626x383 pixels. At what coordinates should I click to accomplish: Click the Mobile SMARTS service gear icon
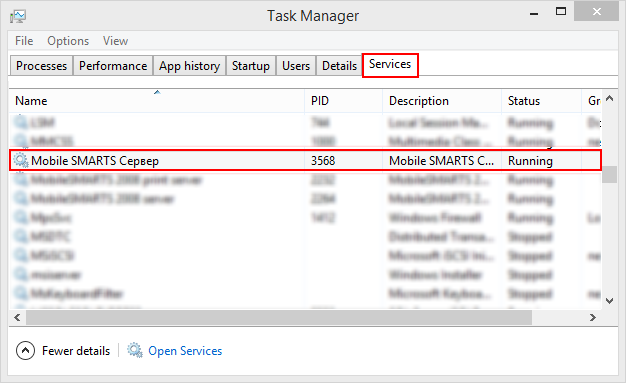(21, 160)
